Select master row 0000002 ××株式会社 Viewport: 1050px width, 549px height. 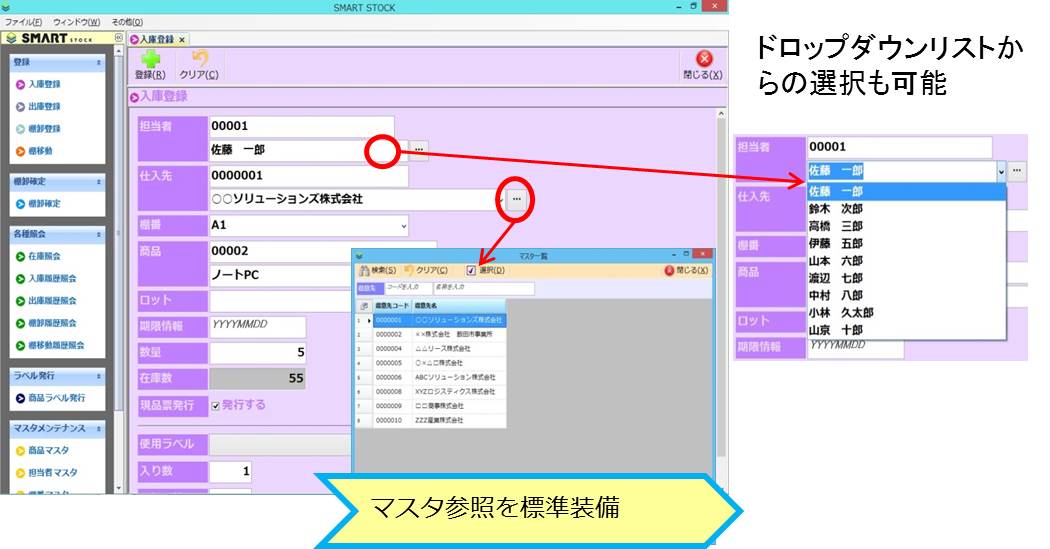[x=431, y=334]
